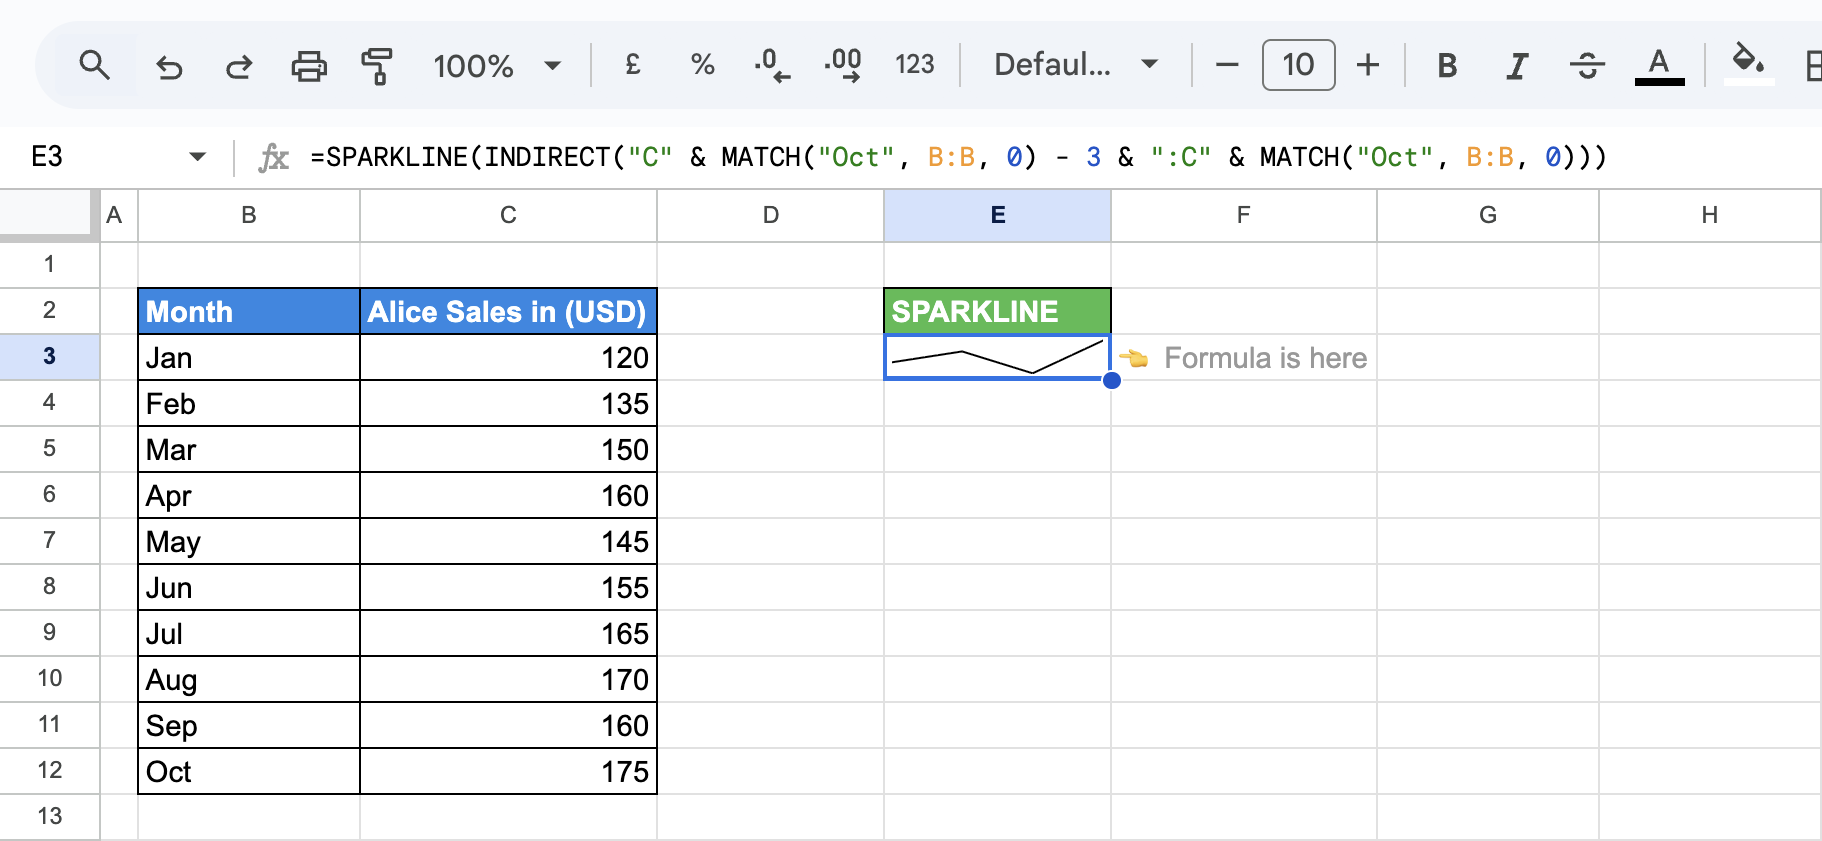
Task: Select column H header
Action: [x=1709, y=215]
